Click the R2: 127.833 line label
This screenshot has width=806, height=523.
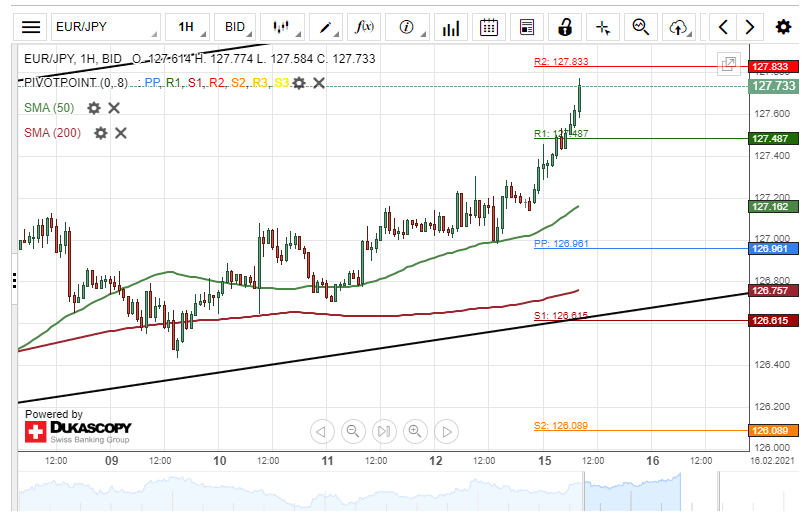click(561, 62)
